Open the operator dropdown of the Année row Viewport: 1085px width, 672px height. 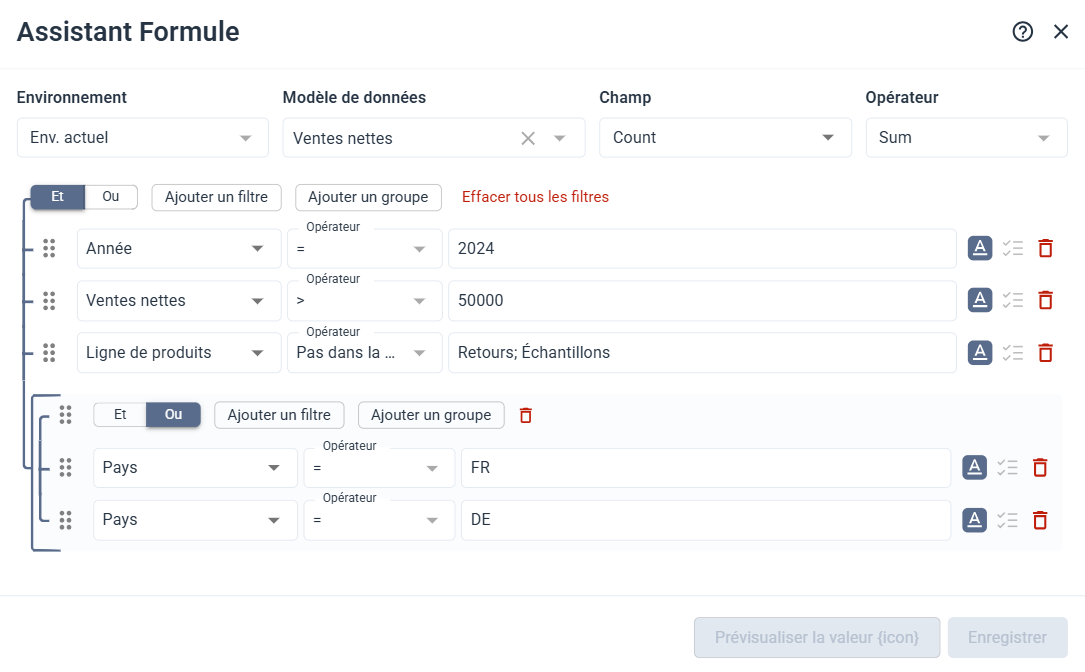coord(365,248)
